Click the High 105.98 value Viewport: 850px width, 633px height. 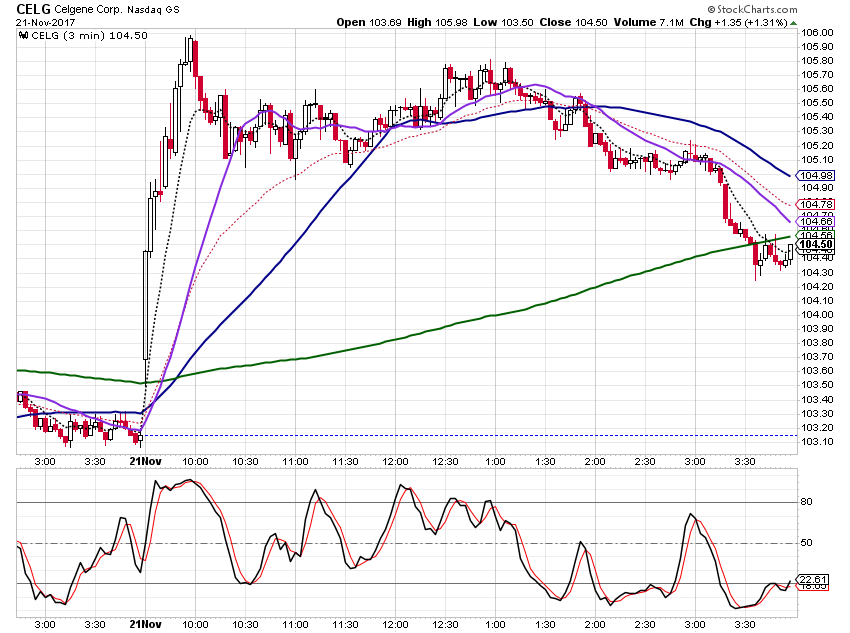tap(437, 22)
